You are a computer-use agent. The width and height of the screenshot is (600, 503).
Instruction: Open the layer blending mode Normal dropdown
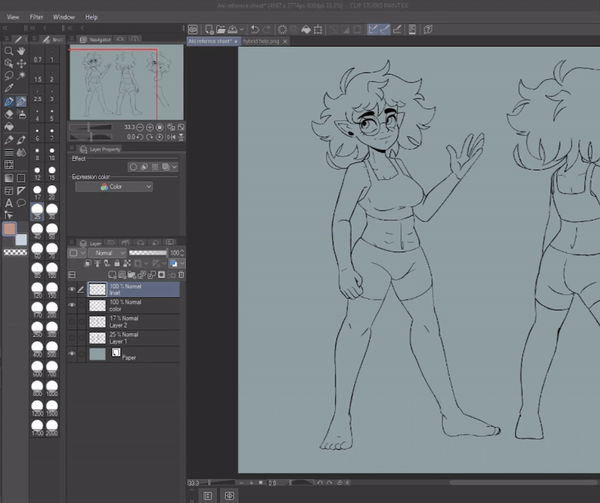[x=108, y=253]
